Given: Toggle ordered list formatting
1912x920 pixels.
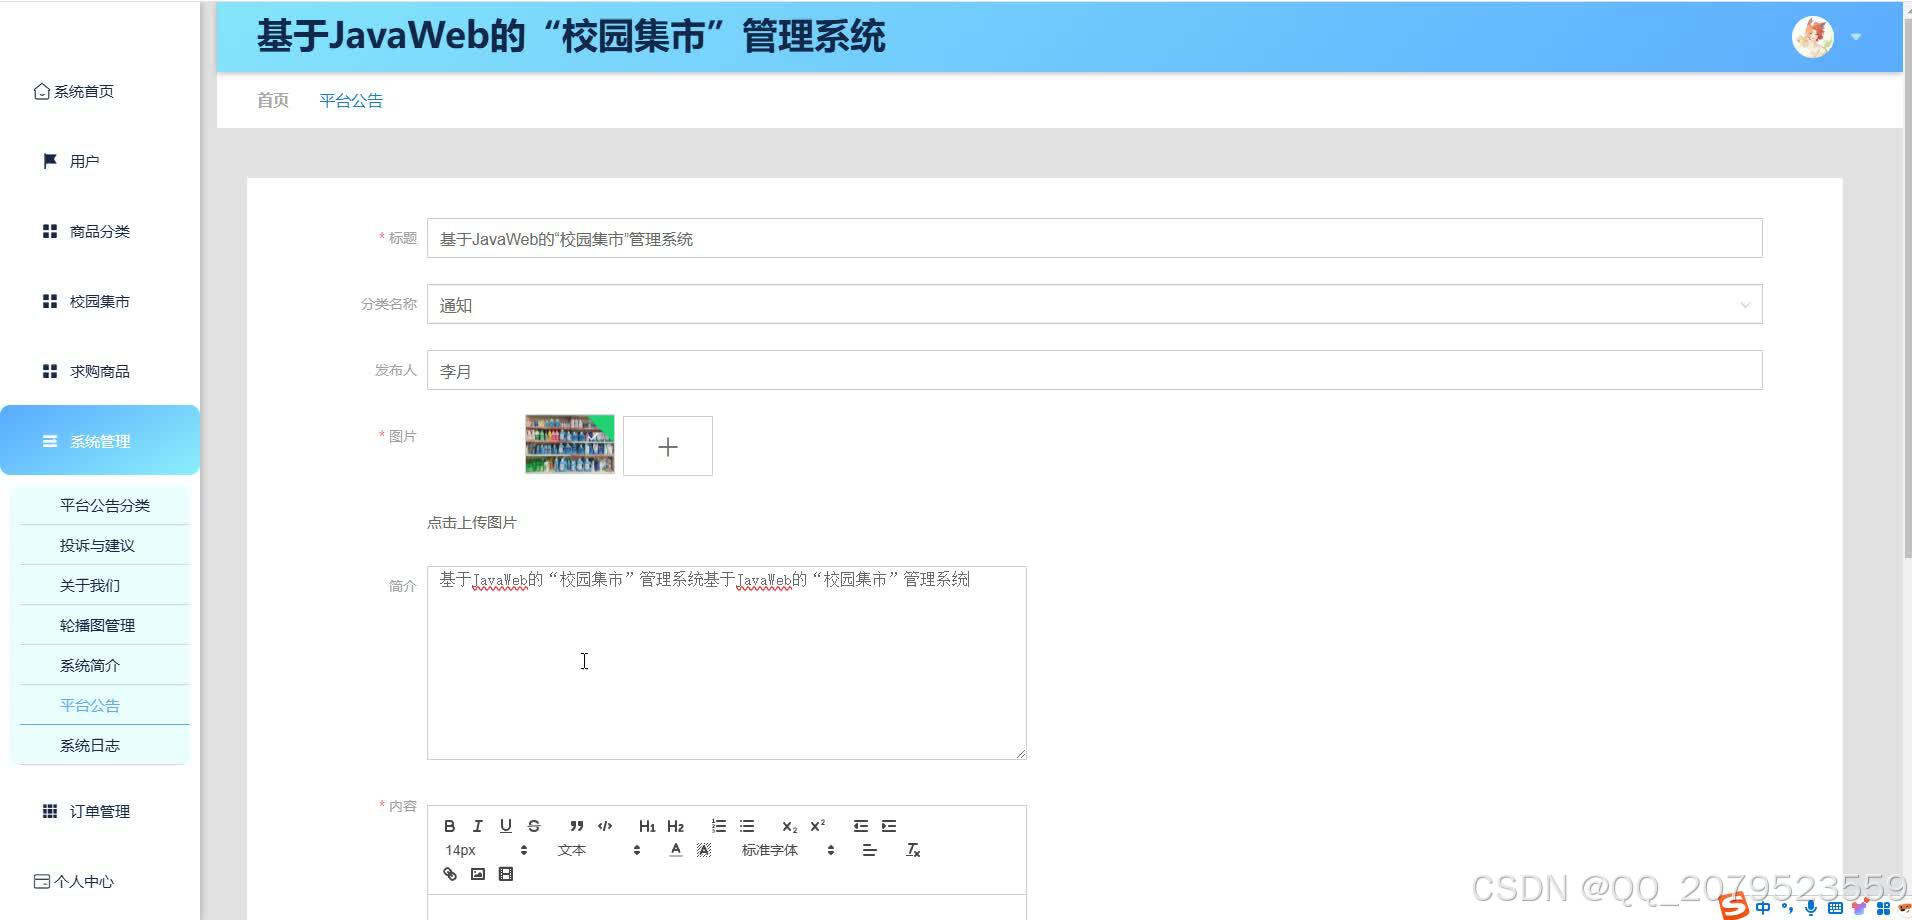Looking at the screenshot, I should click(718, 825).
